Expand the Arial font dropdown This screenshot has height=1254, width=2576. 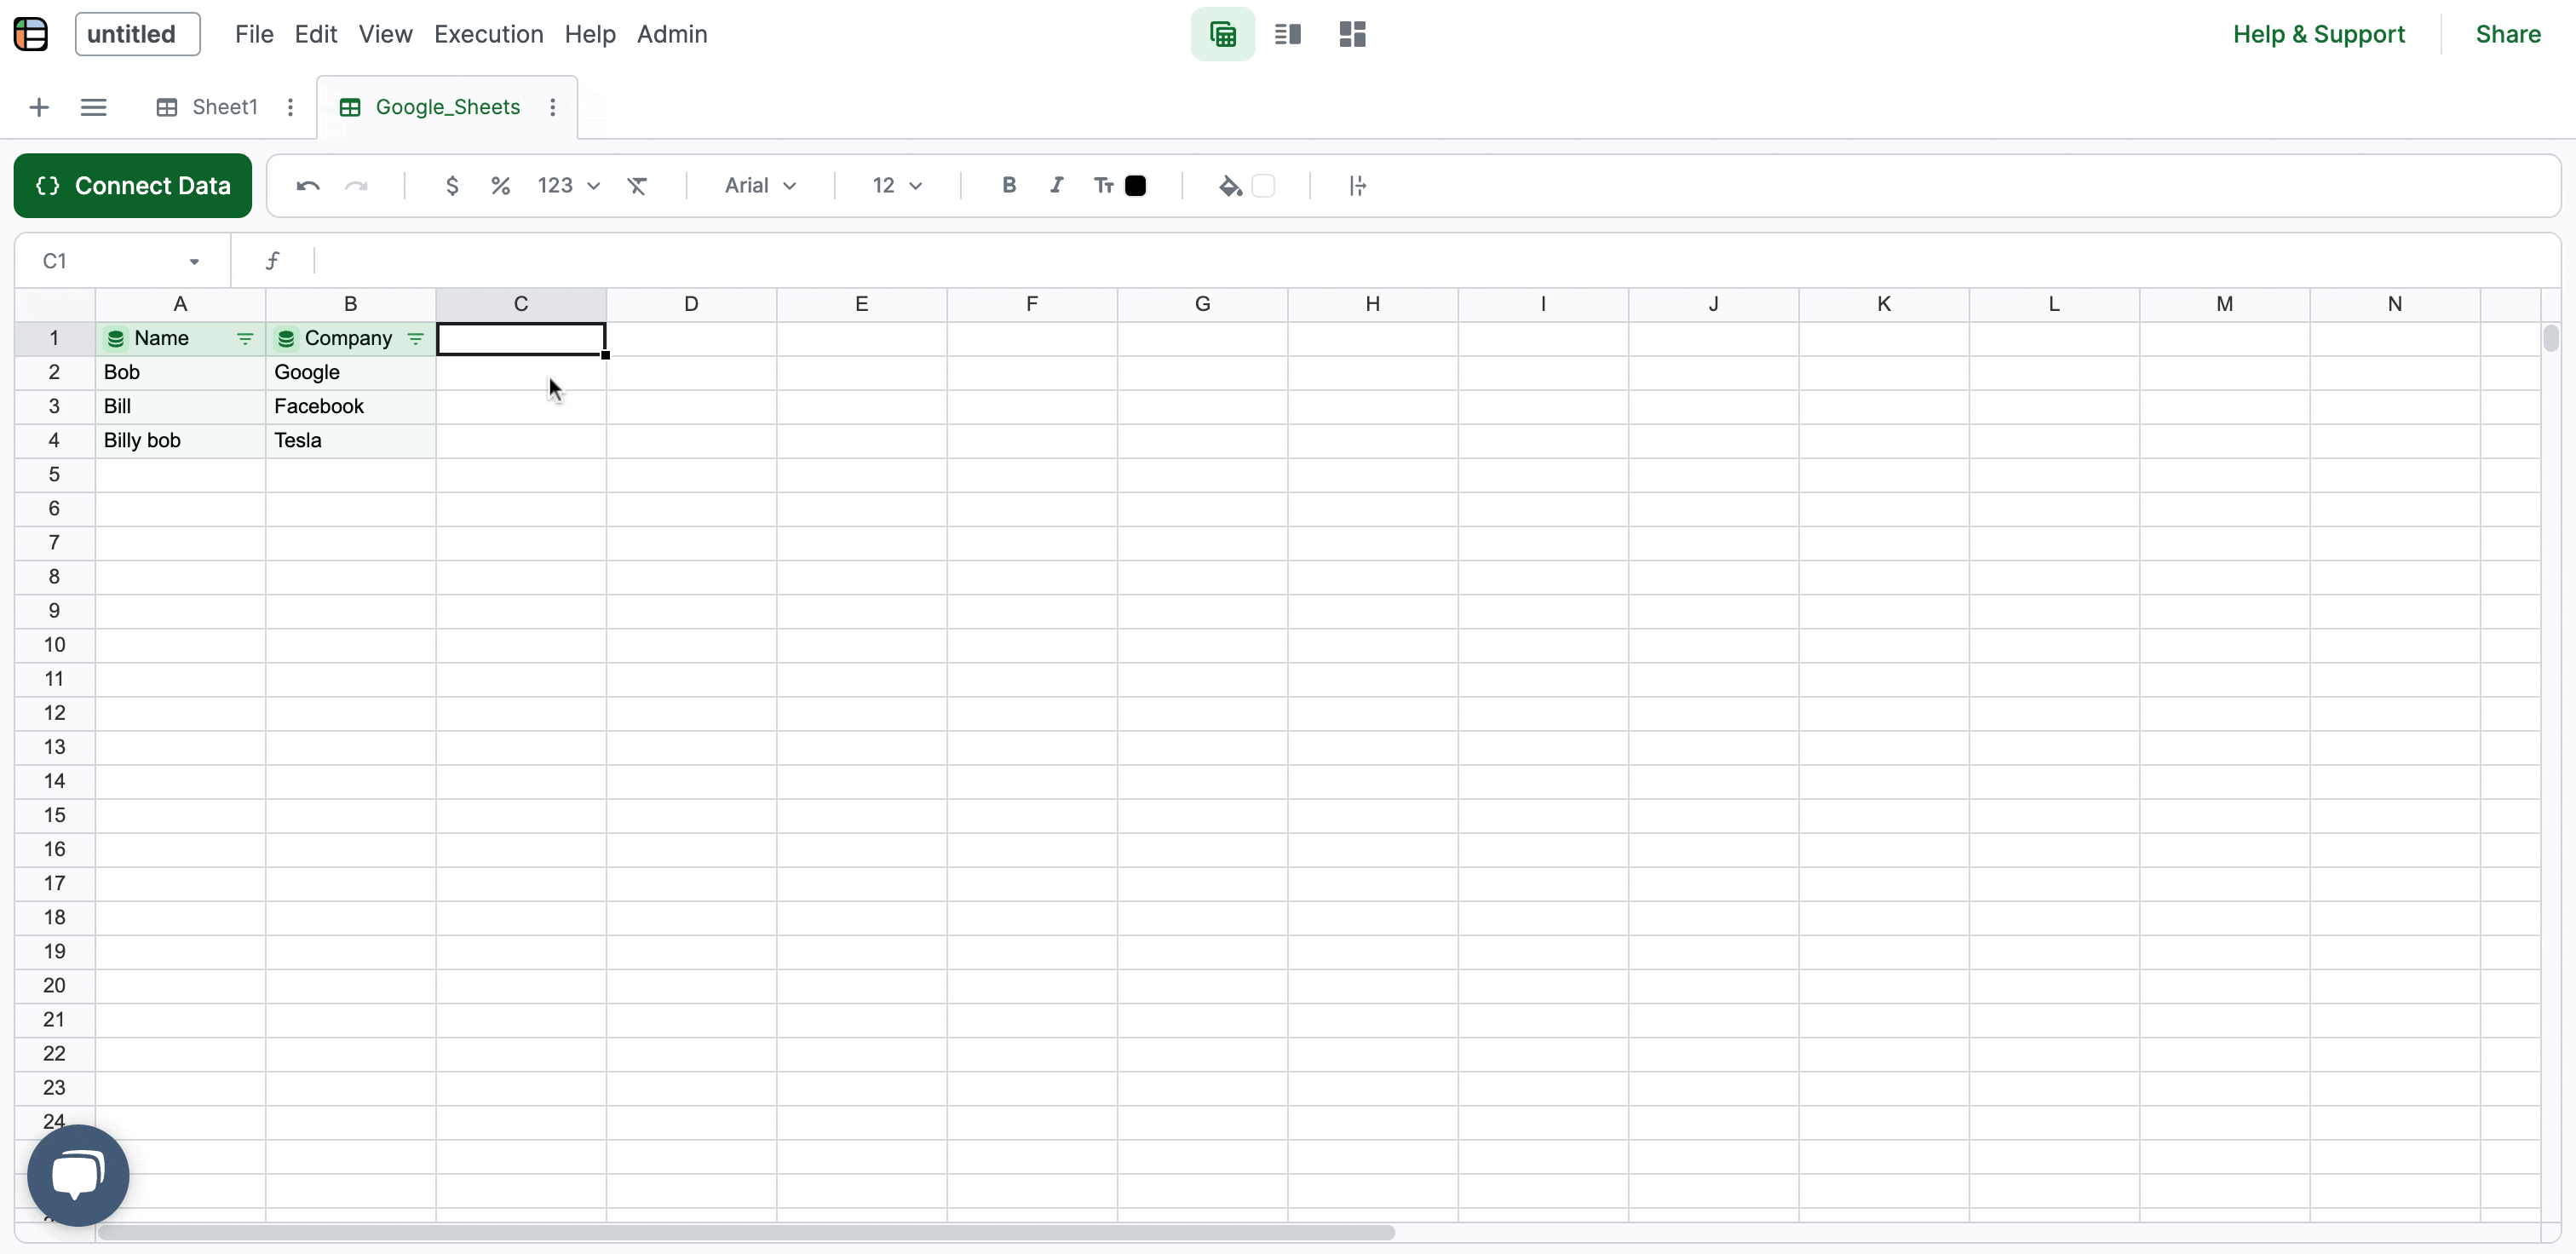[760, 186]
